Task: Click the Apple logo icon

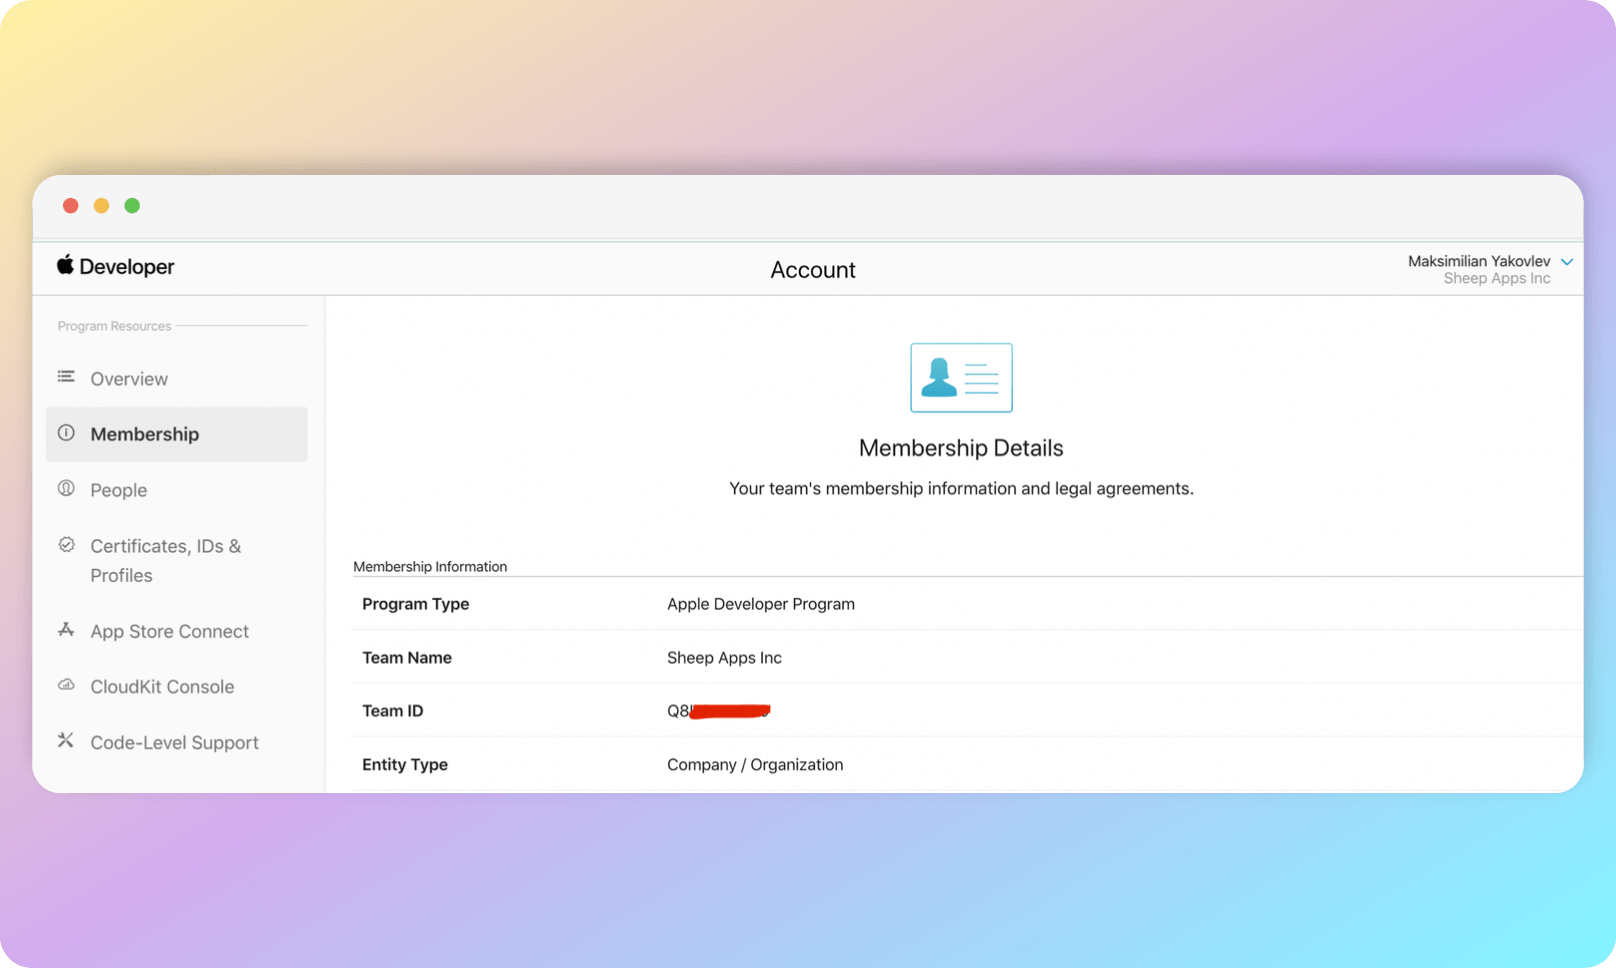Action: click(x=65, y=264)
